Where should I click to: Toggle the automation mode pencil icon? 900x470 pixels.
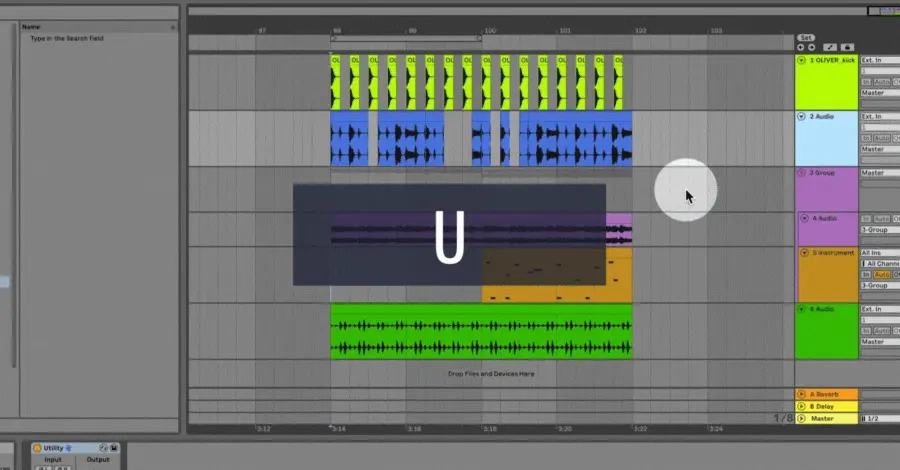coord(830,47)
